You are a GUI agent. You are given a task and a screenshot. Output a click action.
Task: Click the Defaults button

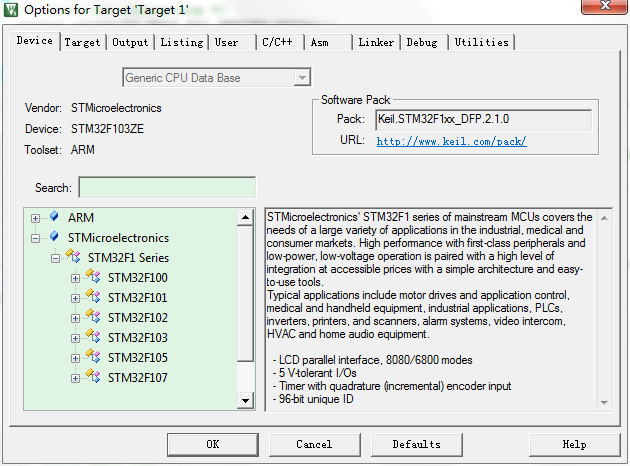pos(417,444)
